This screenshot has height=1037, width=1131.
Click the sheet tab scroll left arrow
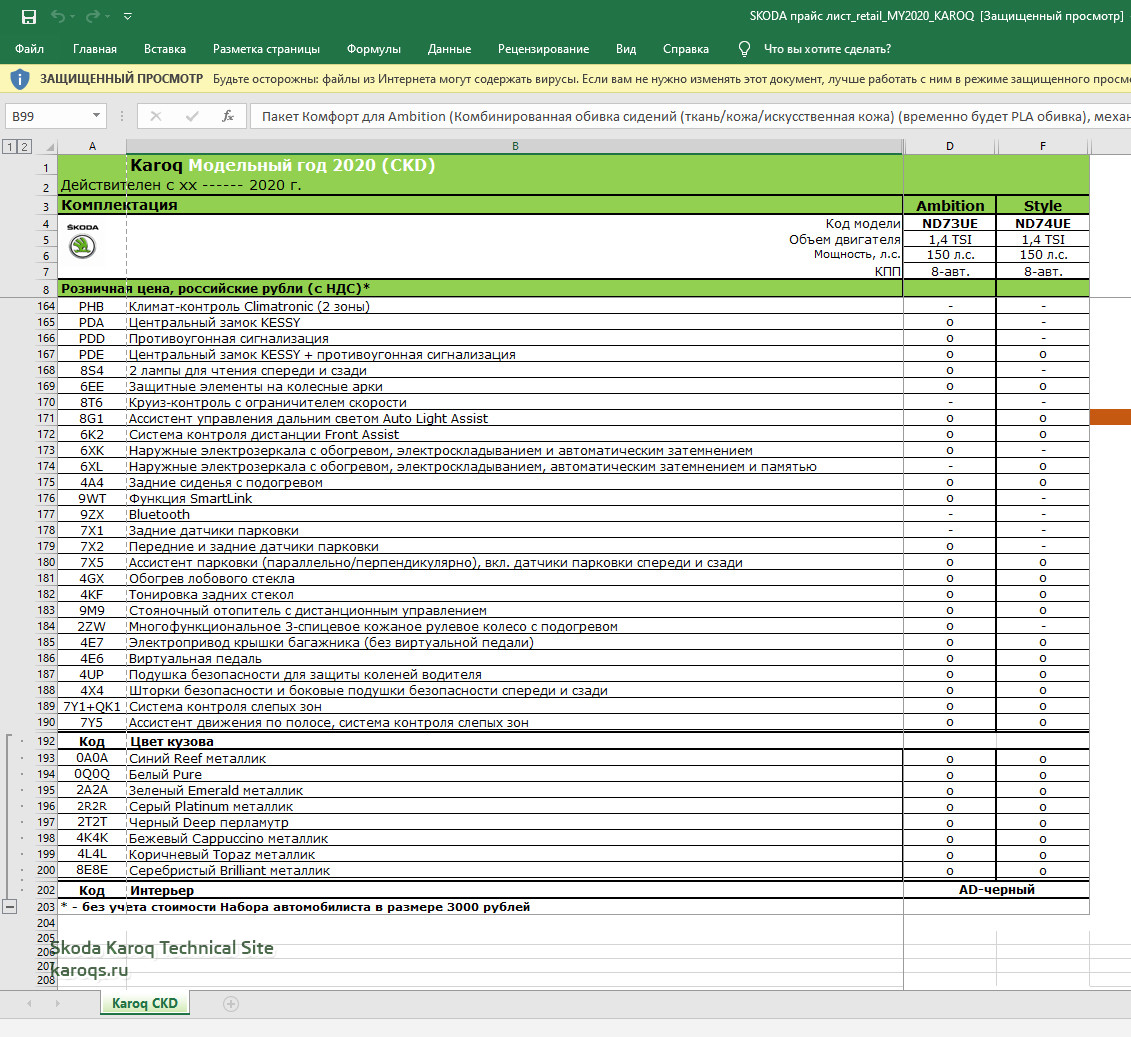tap(30, 1004)
